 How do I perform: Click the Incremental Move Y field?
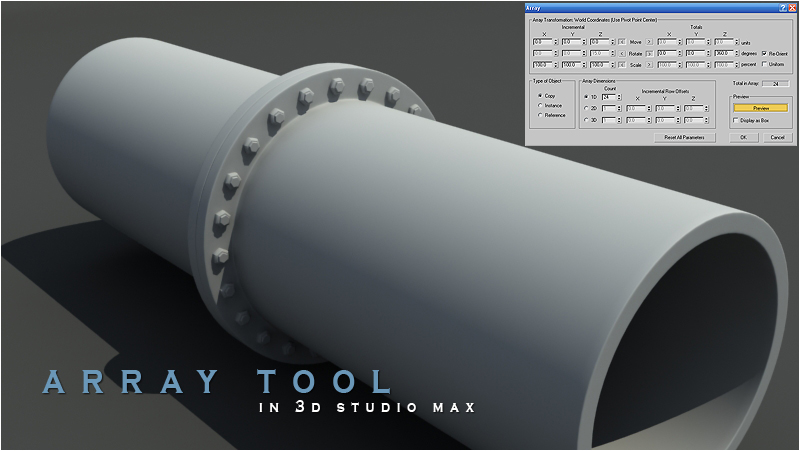point(571,42)
